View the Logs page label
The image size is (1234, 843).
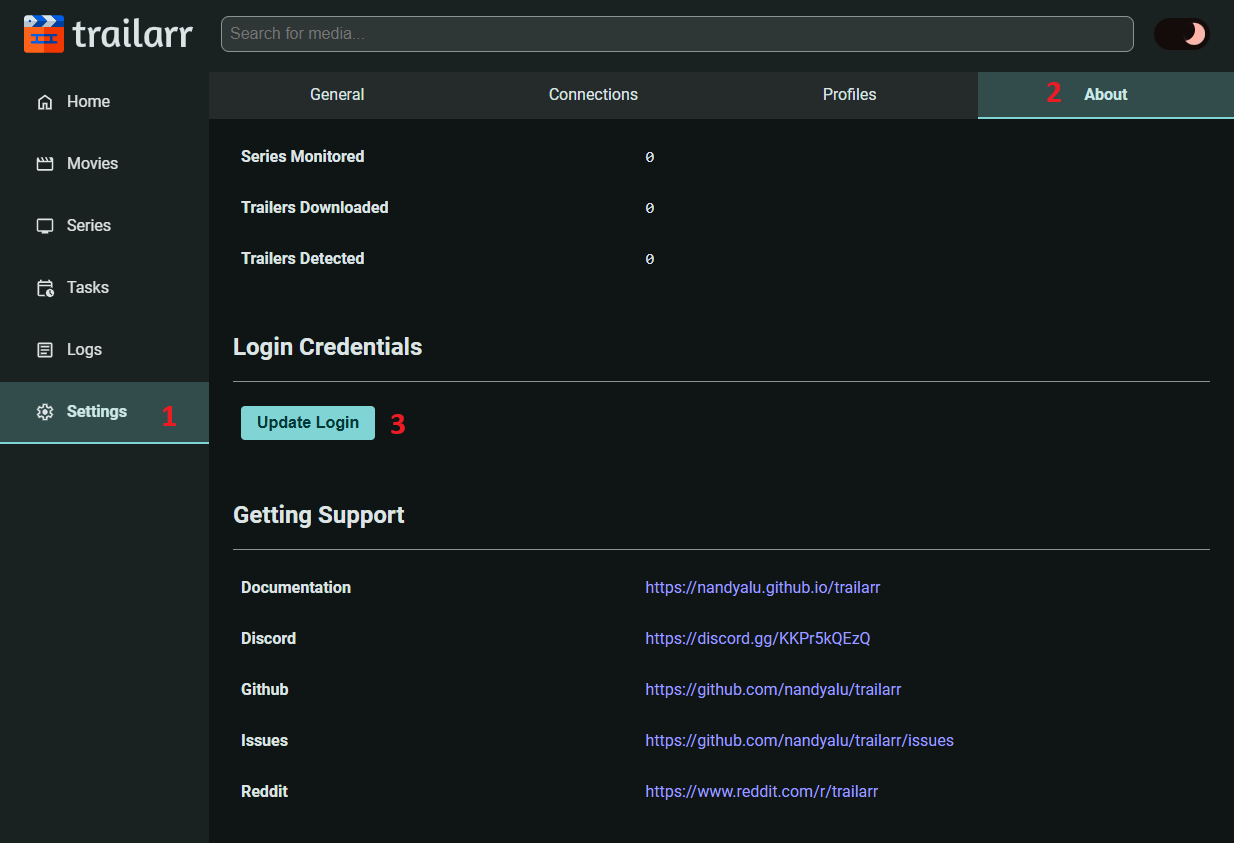(x=84, y=350)
